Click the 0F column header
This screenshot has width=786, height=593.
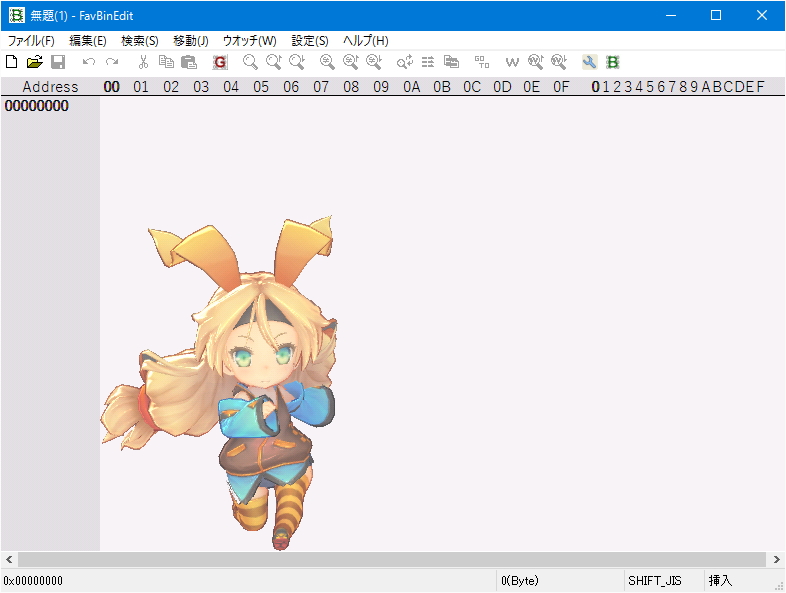pos(561,87)
